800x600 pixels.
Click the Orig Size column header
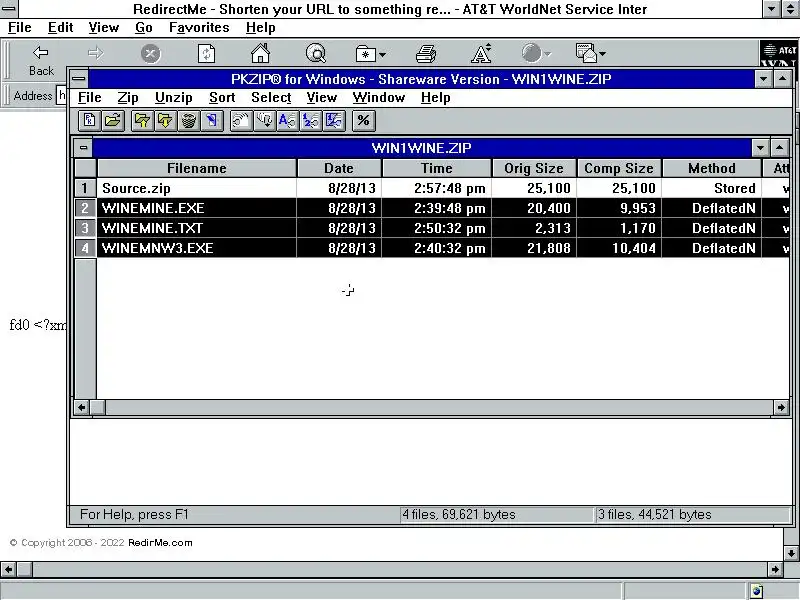[534, 168]
